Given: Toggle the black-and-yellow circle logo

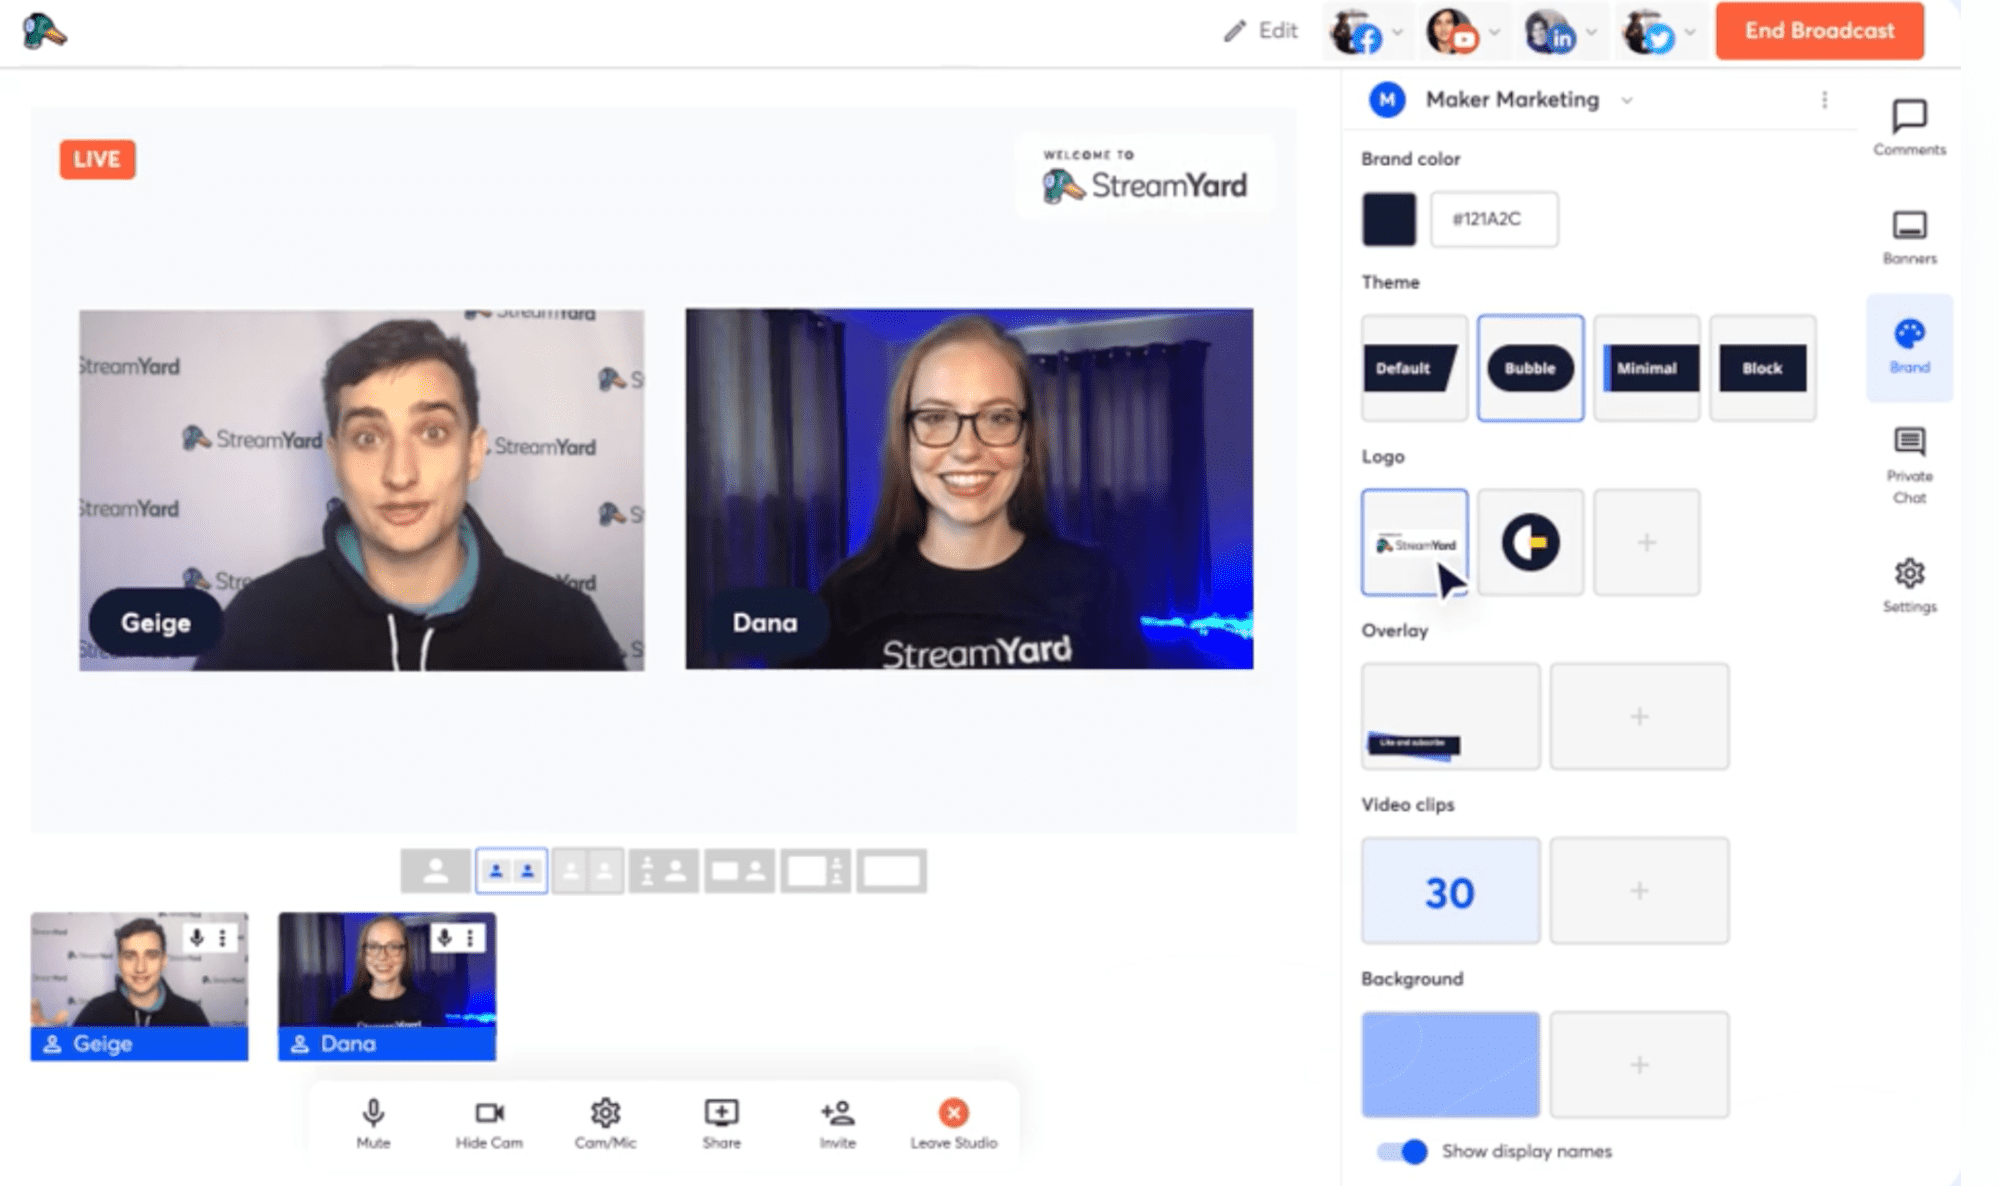Looking at the screenshot, I should 1530,542.
